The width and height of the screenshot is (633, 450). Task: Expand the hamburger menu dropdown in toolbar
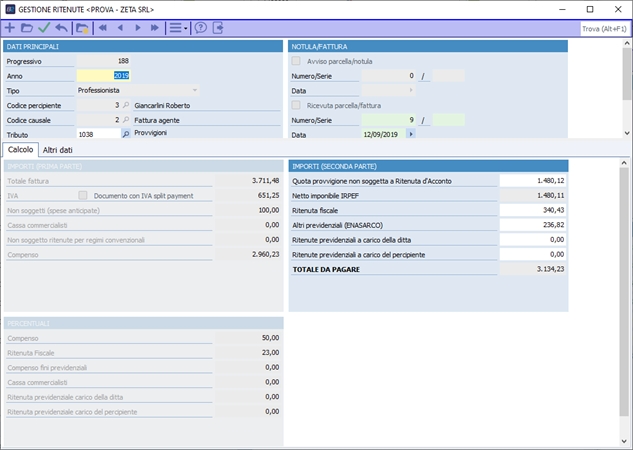pyautogui.click(x=177, y=28)
